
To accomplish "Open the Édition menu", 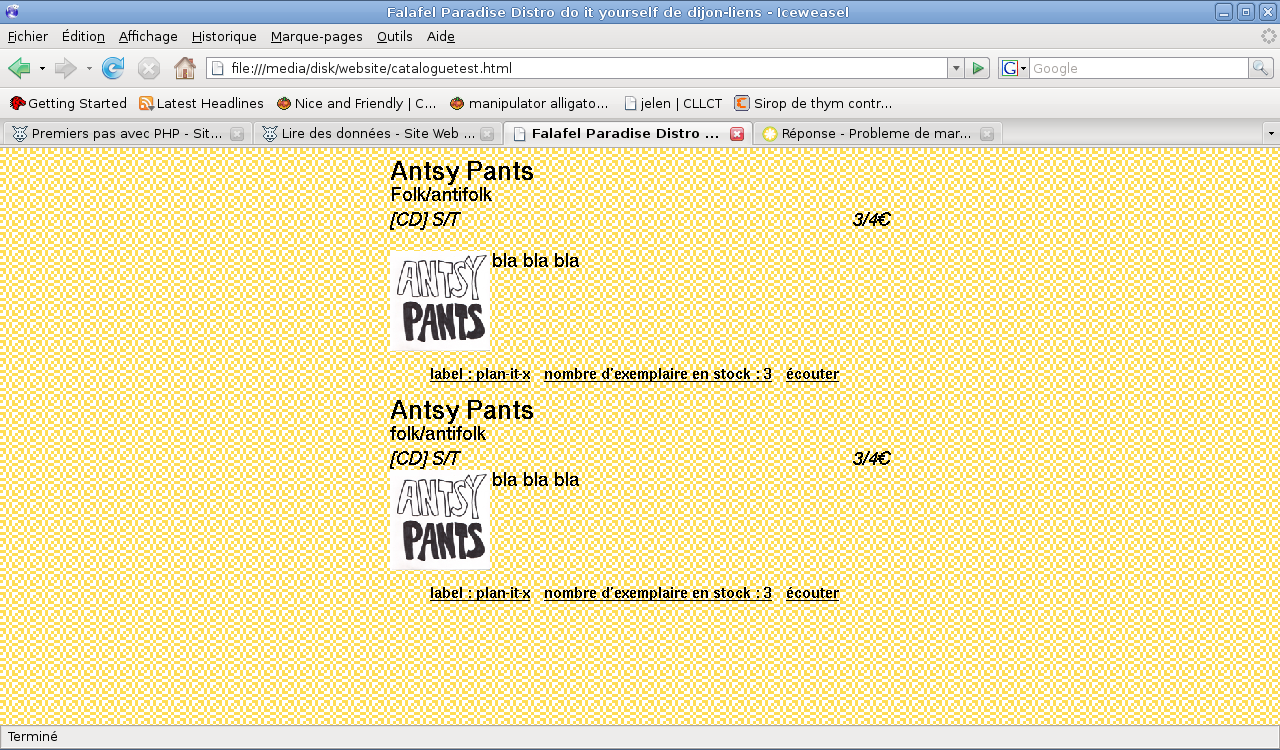I will click(83, 36).
